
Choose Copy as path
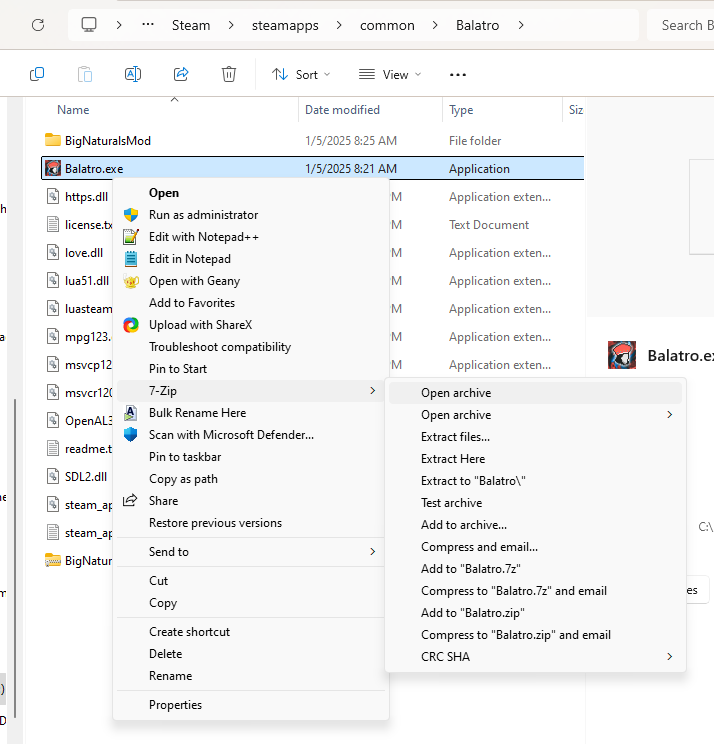click(x=250, y=479)
